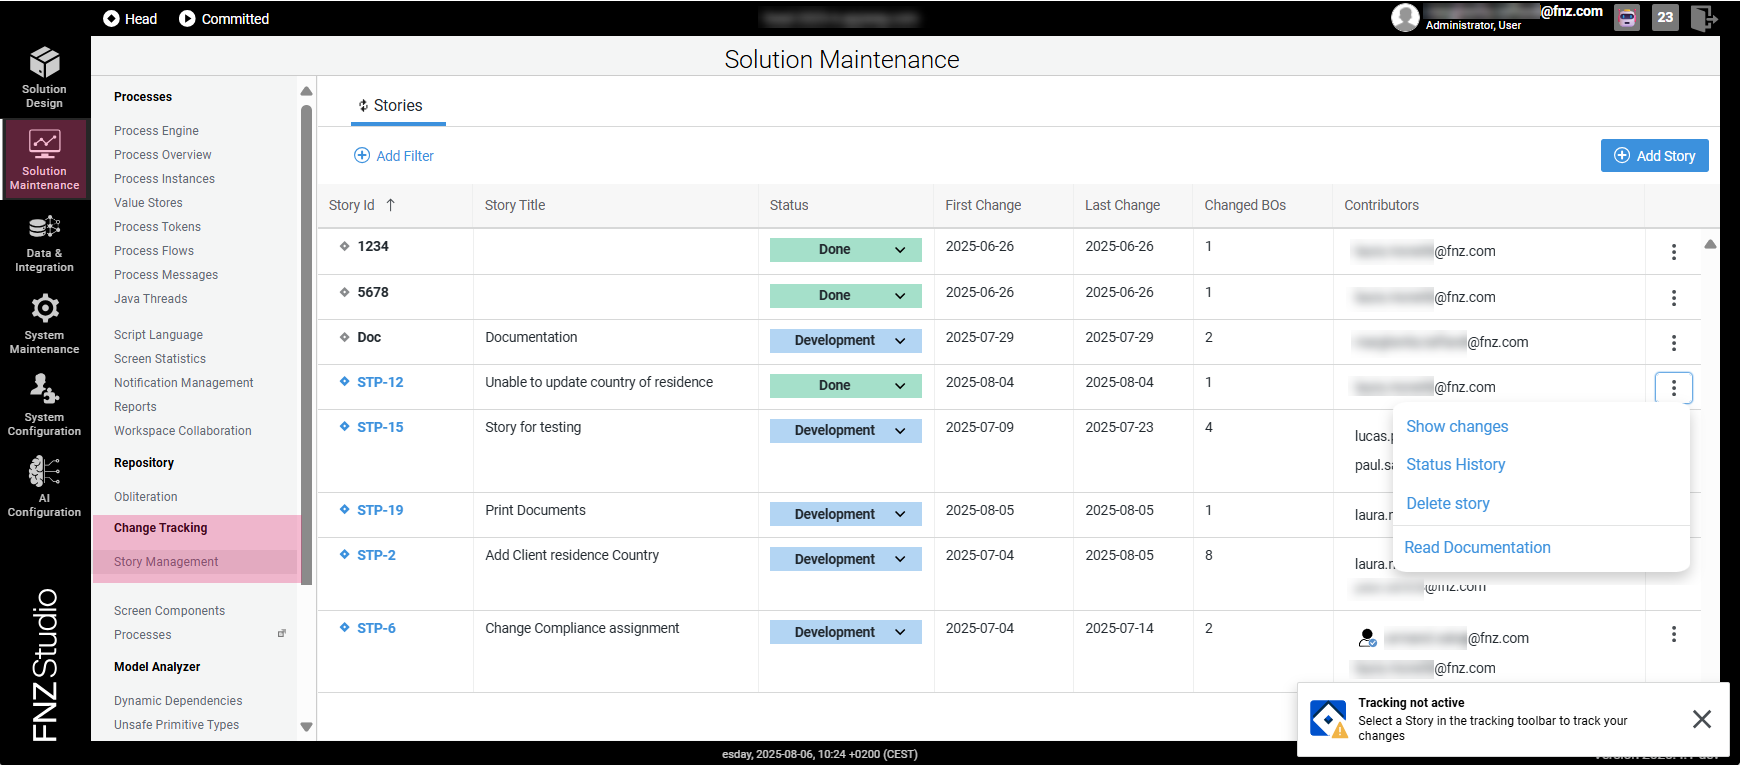Open the notifications counter showing 23

(1665, 18)
